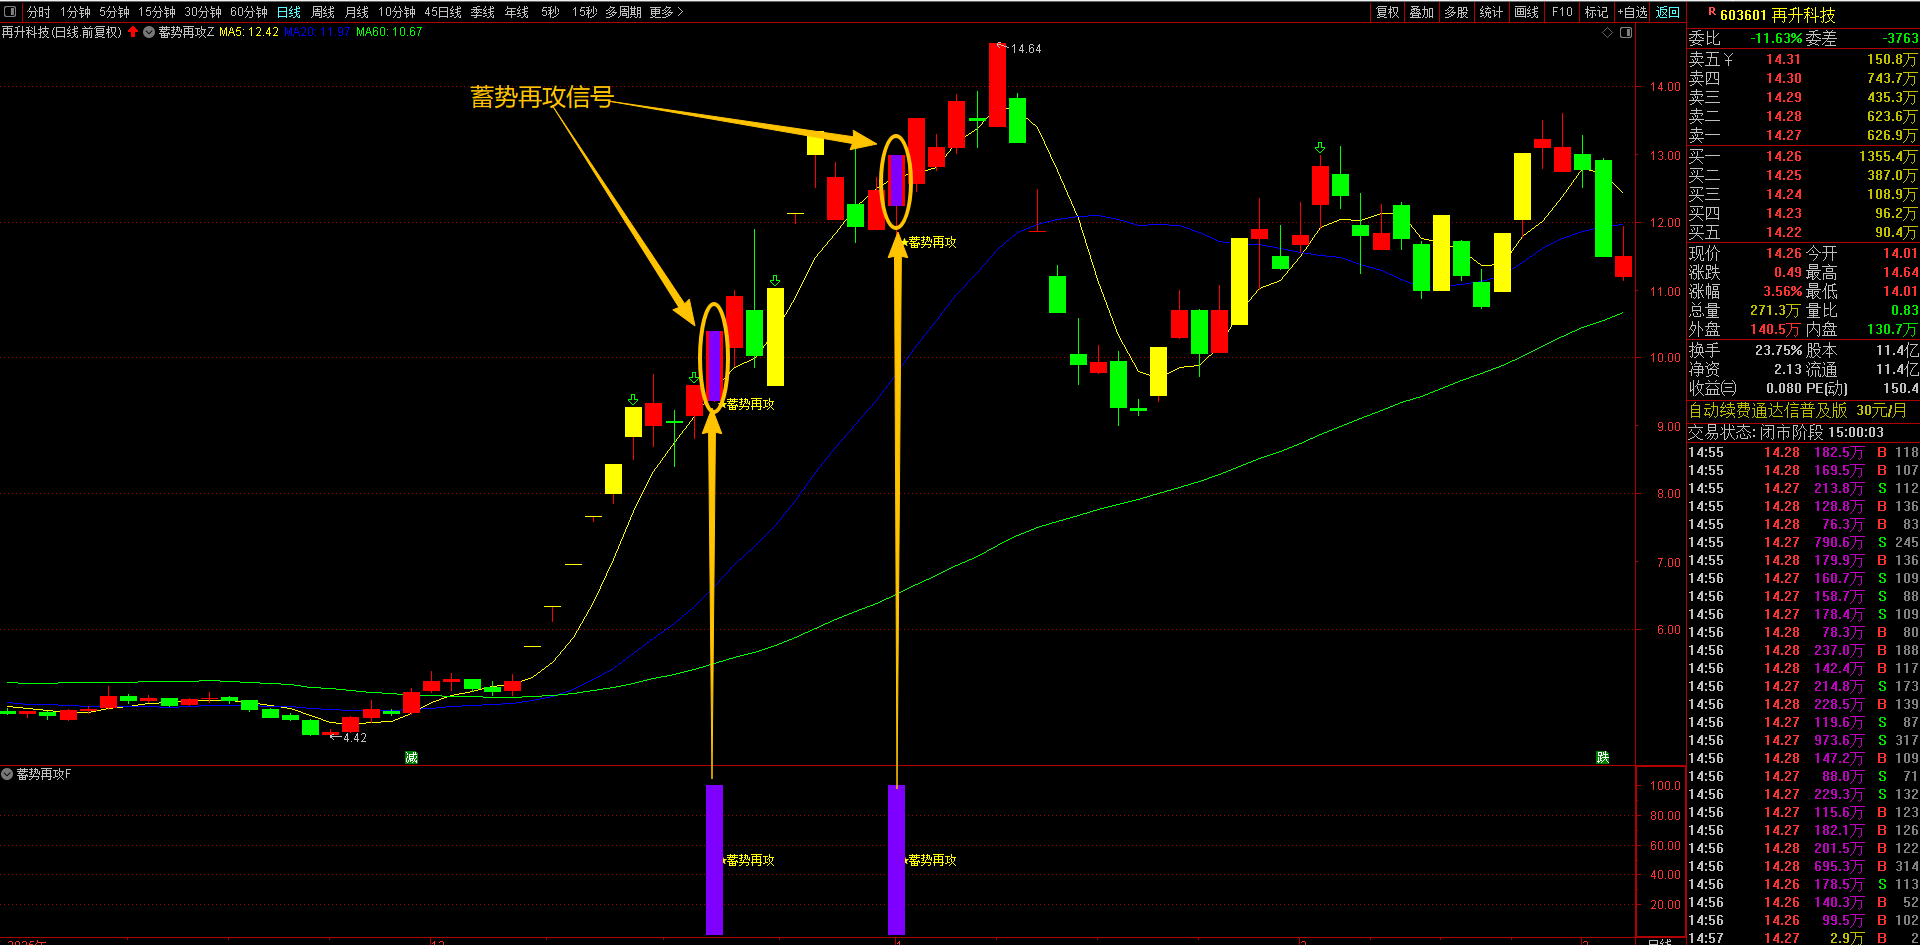Click the first purple 蓄势再攻 signal bar
Image resolution: width=1920 pixels, height=945 pixels.
point(714,859)
